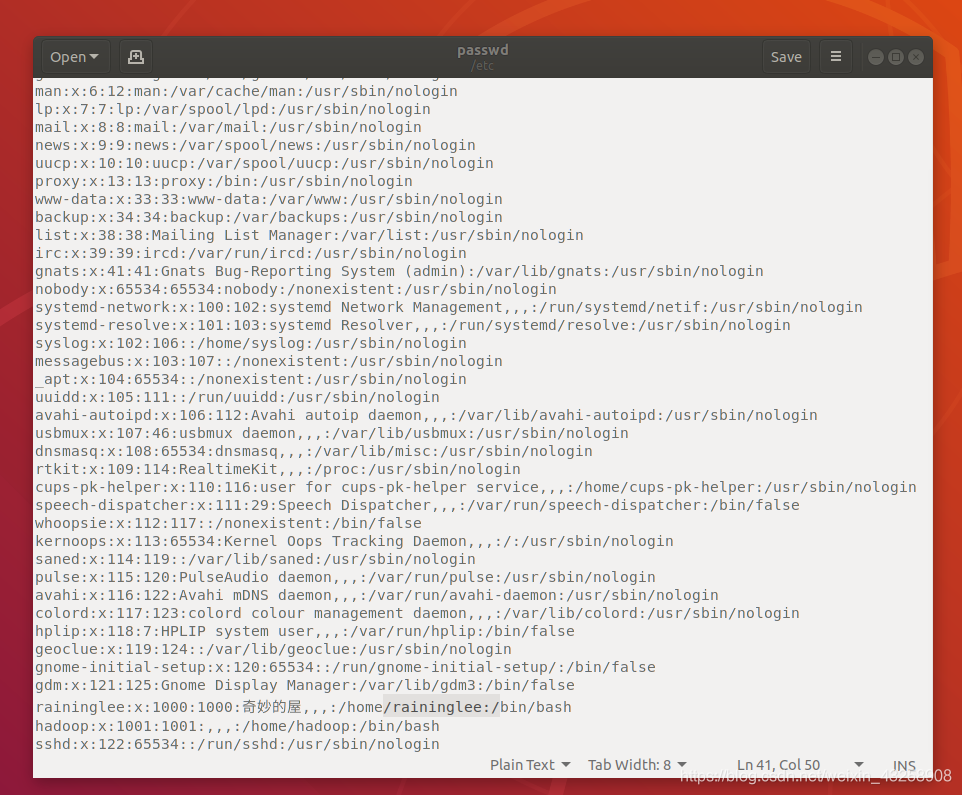The height and width of the screenshot is (795, 962).
Task: Click the geoclue:x:119:124 line
Action: tap(273, 650)
